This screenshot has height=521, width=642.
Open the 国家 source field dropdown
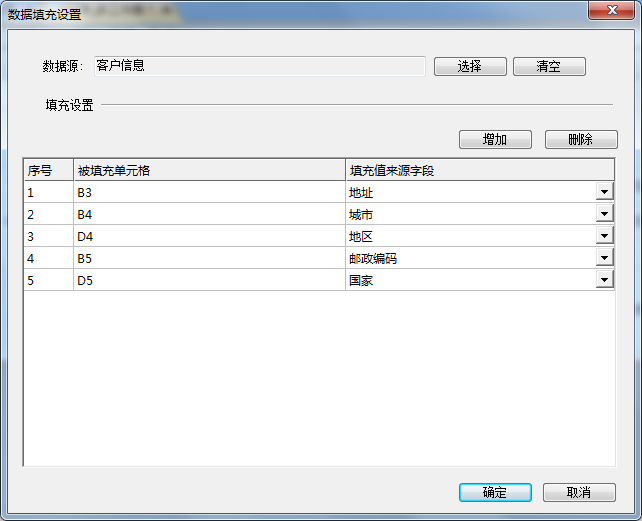[x=604, y=280]
